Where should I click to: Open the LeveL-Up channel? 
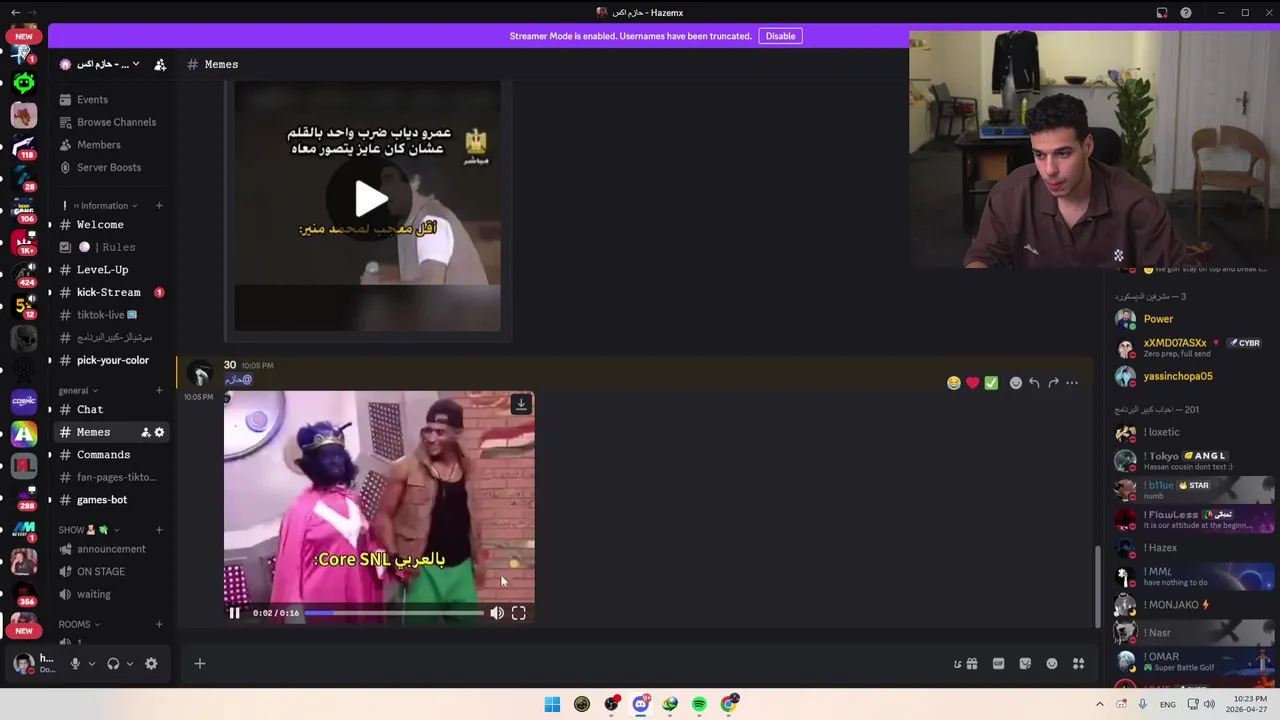point(110,270)
